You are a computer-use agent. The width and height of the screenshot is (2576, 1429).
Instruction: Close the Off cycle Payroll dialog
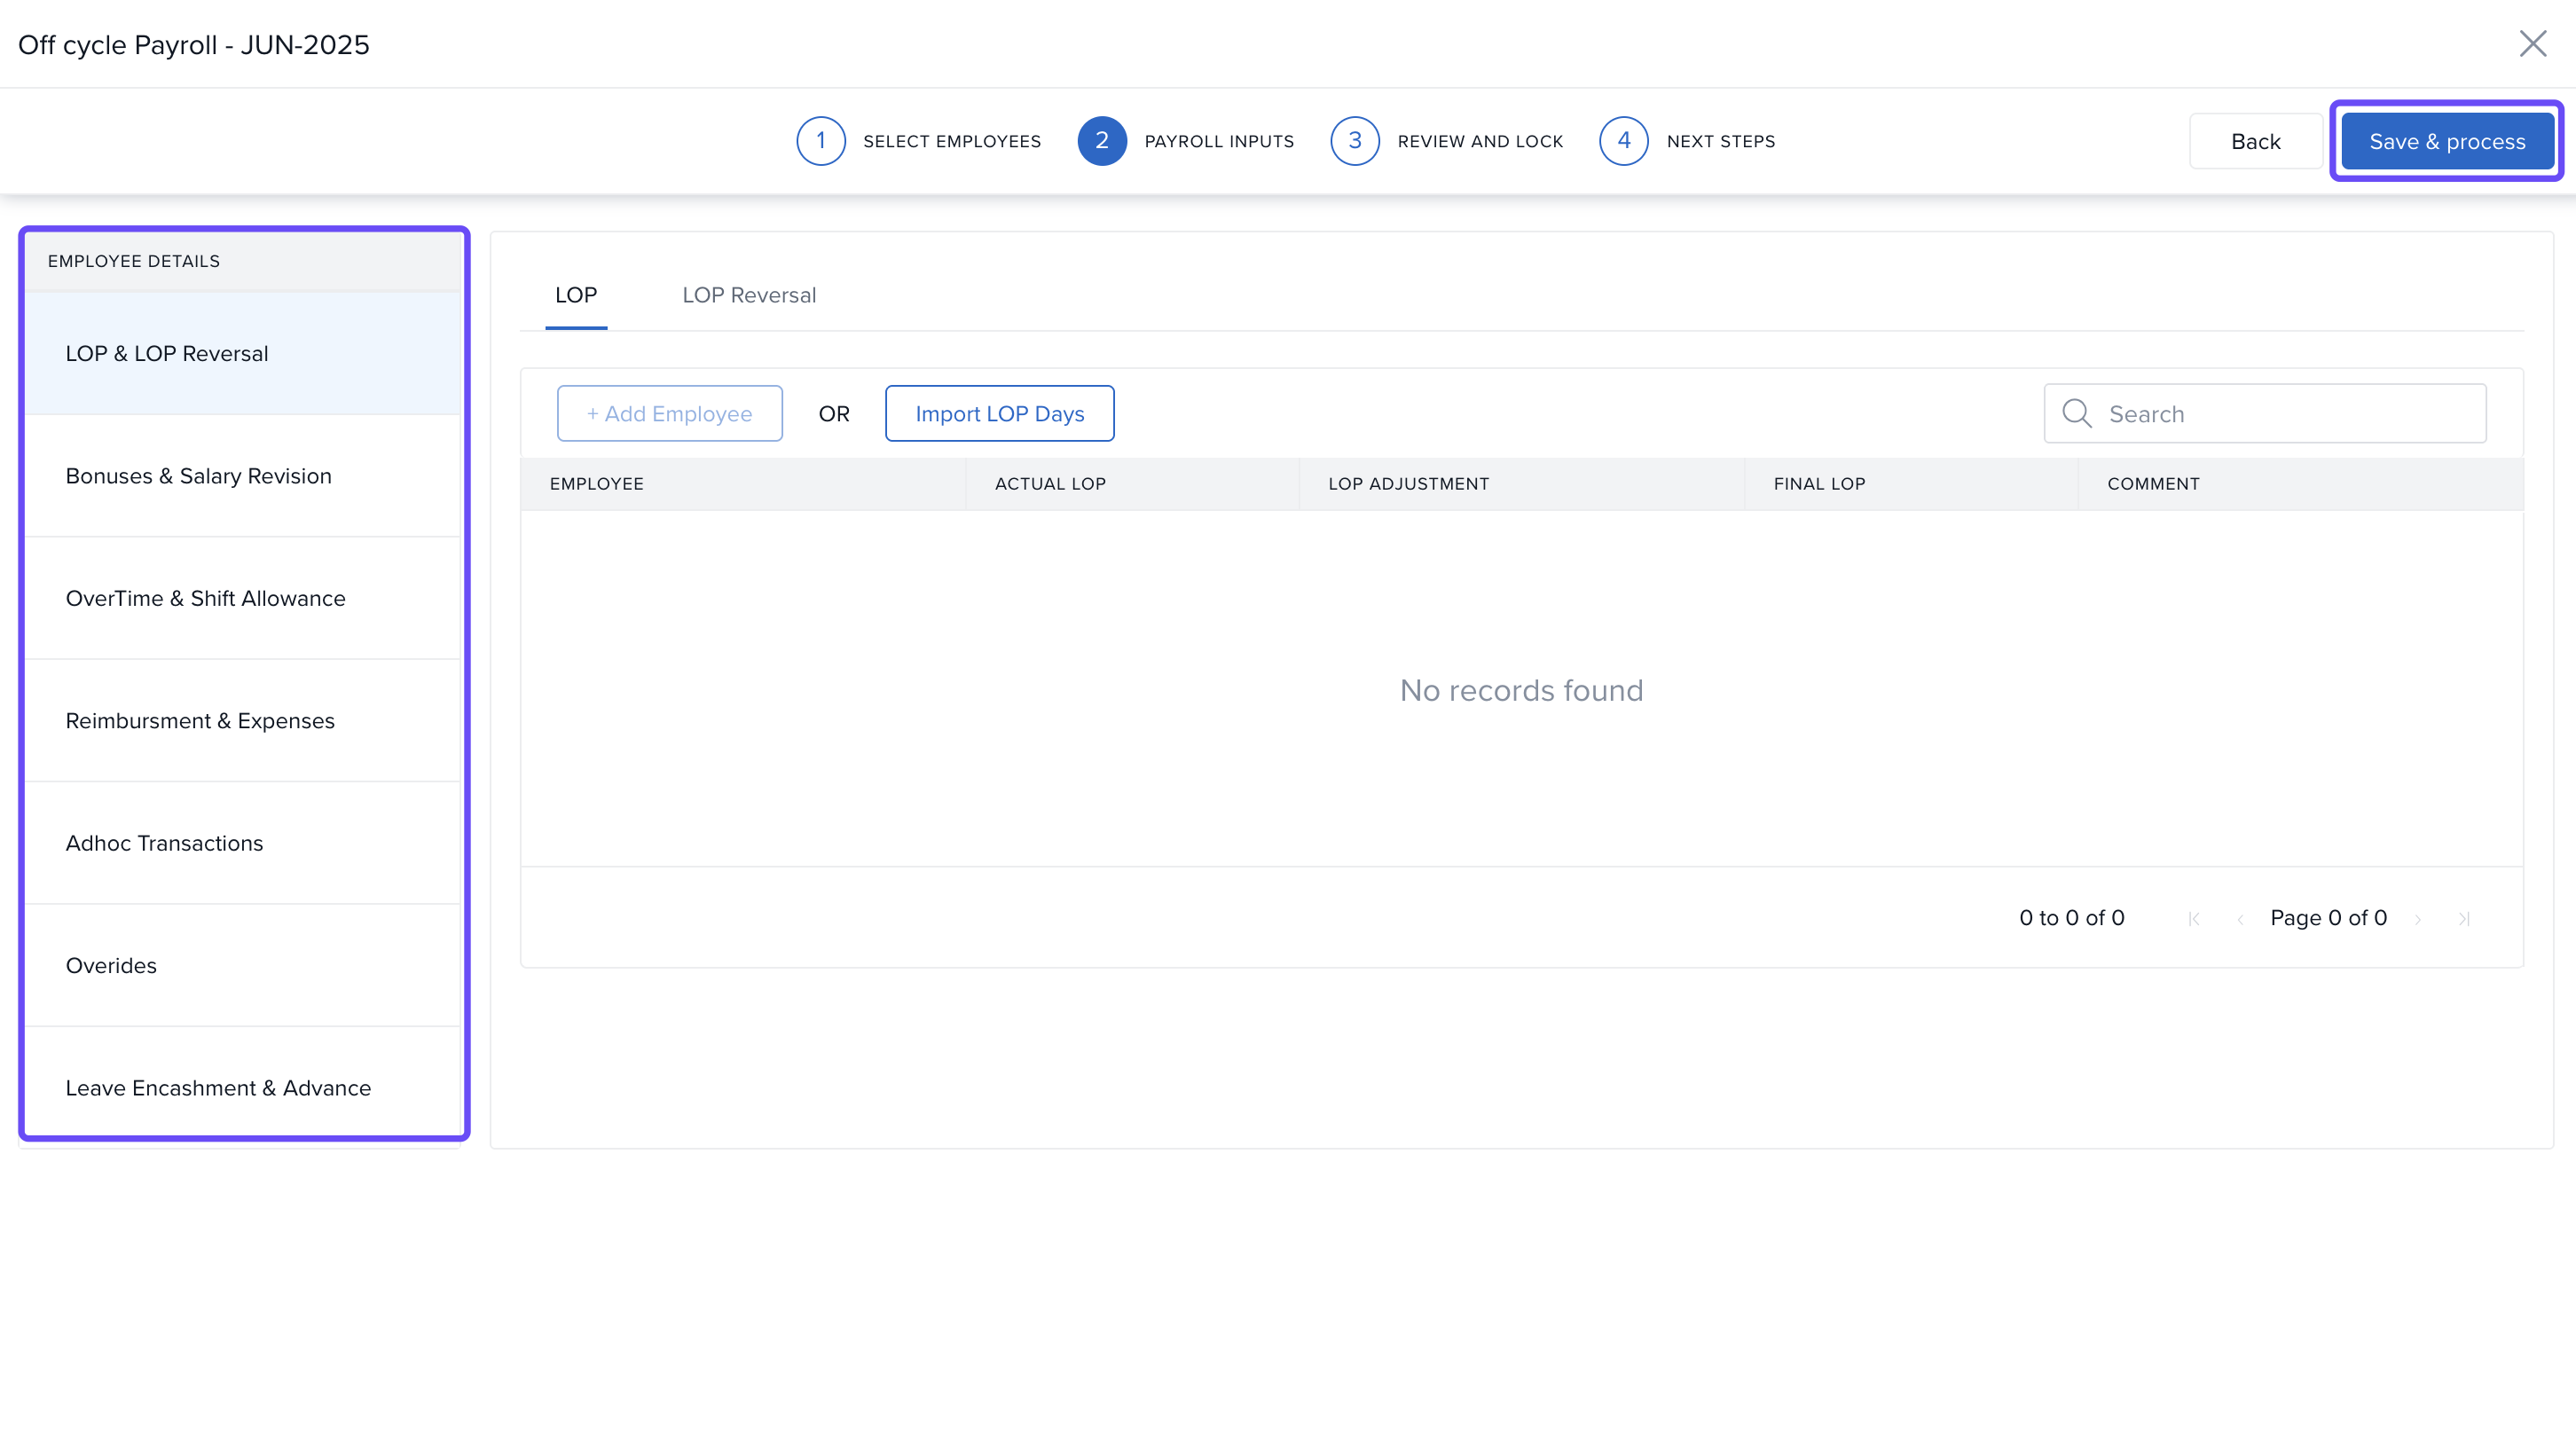(x=2532, y=44)
